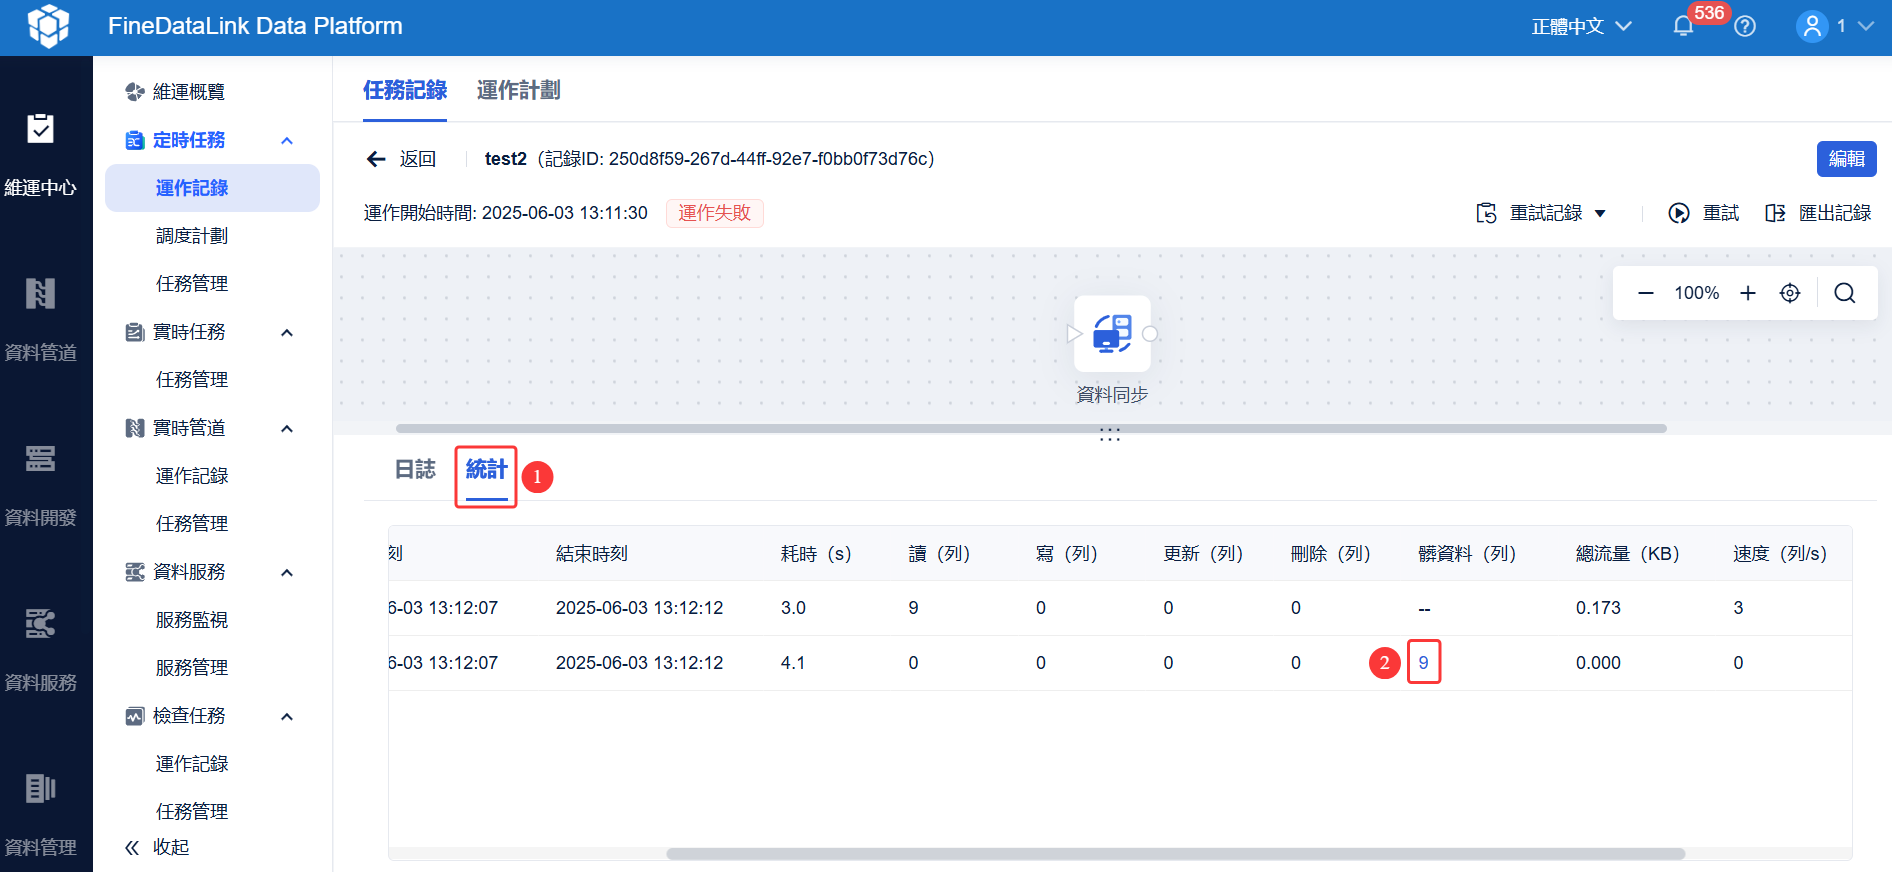
Task: Collapse the sidebar with the 收起 double-arrow icon
Action: pyautogui.click(x=132, y=848)
